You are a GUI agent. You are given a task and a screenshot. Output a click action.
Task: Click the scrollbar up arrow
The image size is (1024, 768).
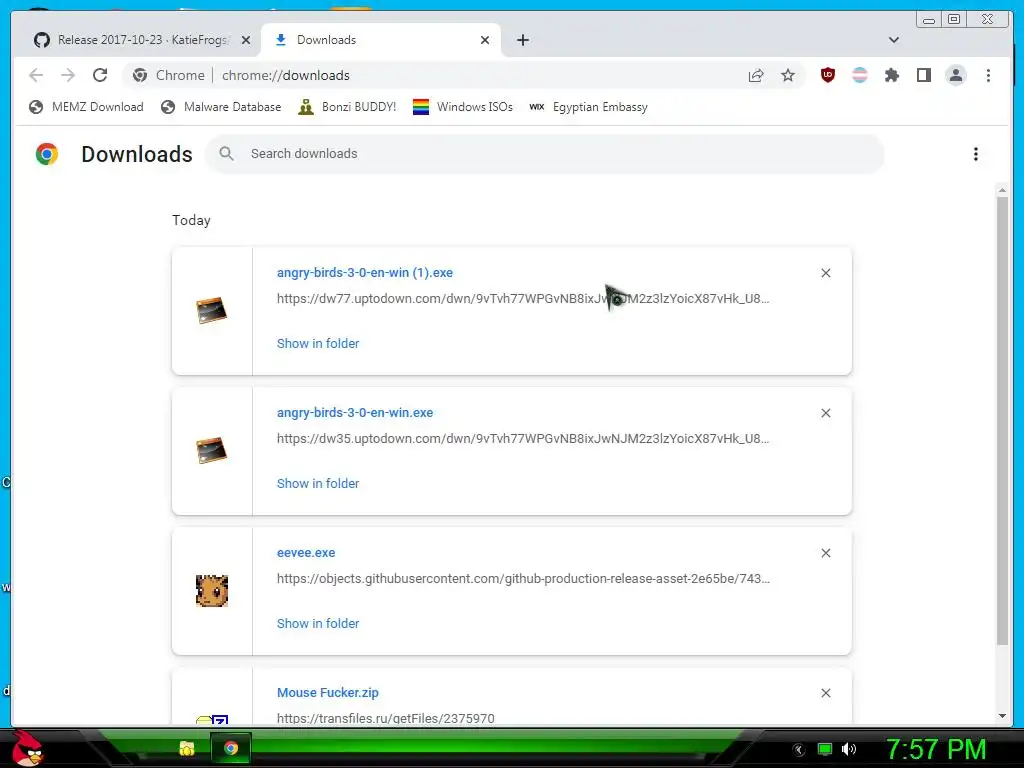[x=1002, y=191]
